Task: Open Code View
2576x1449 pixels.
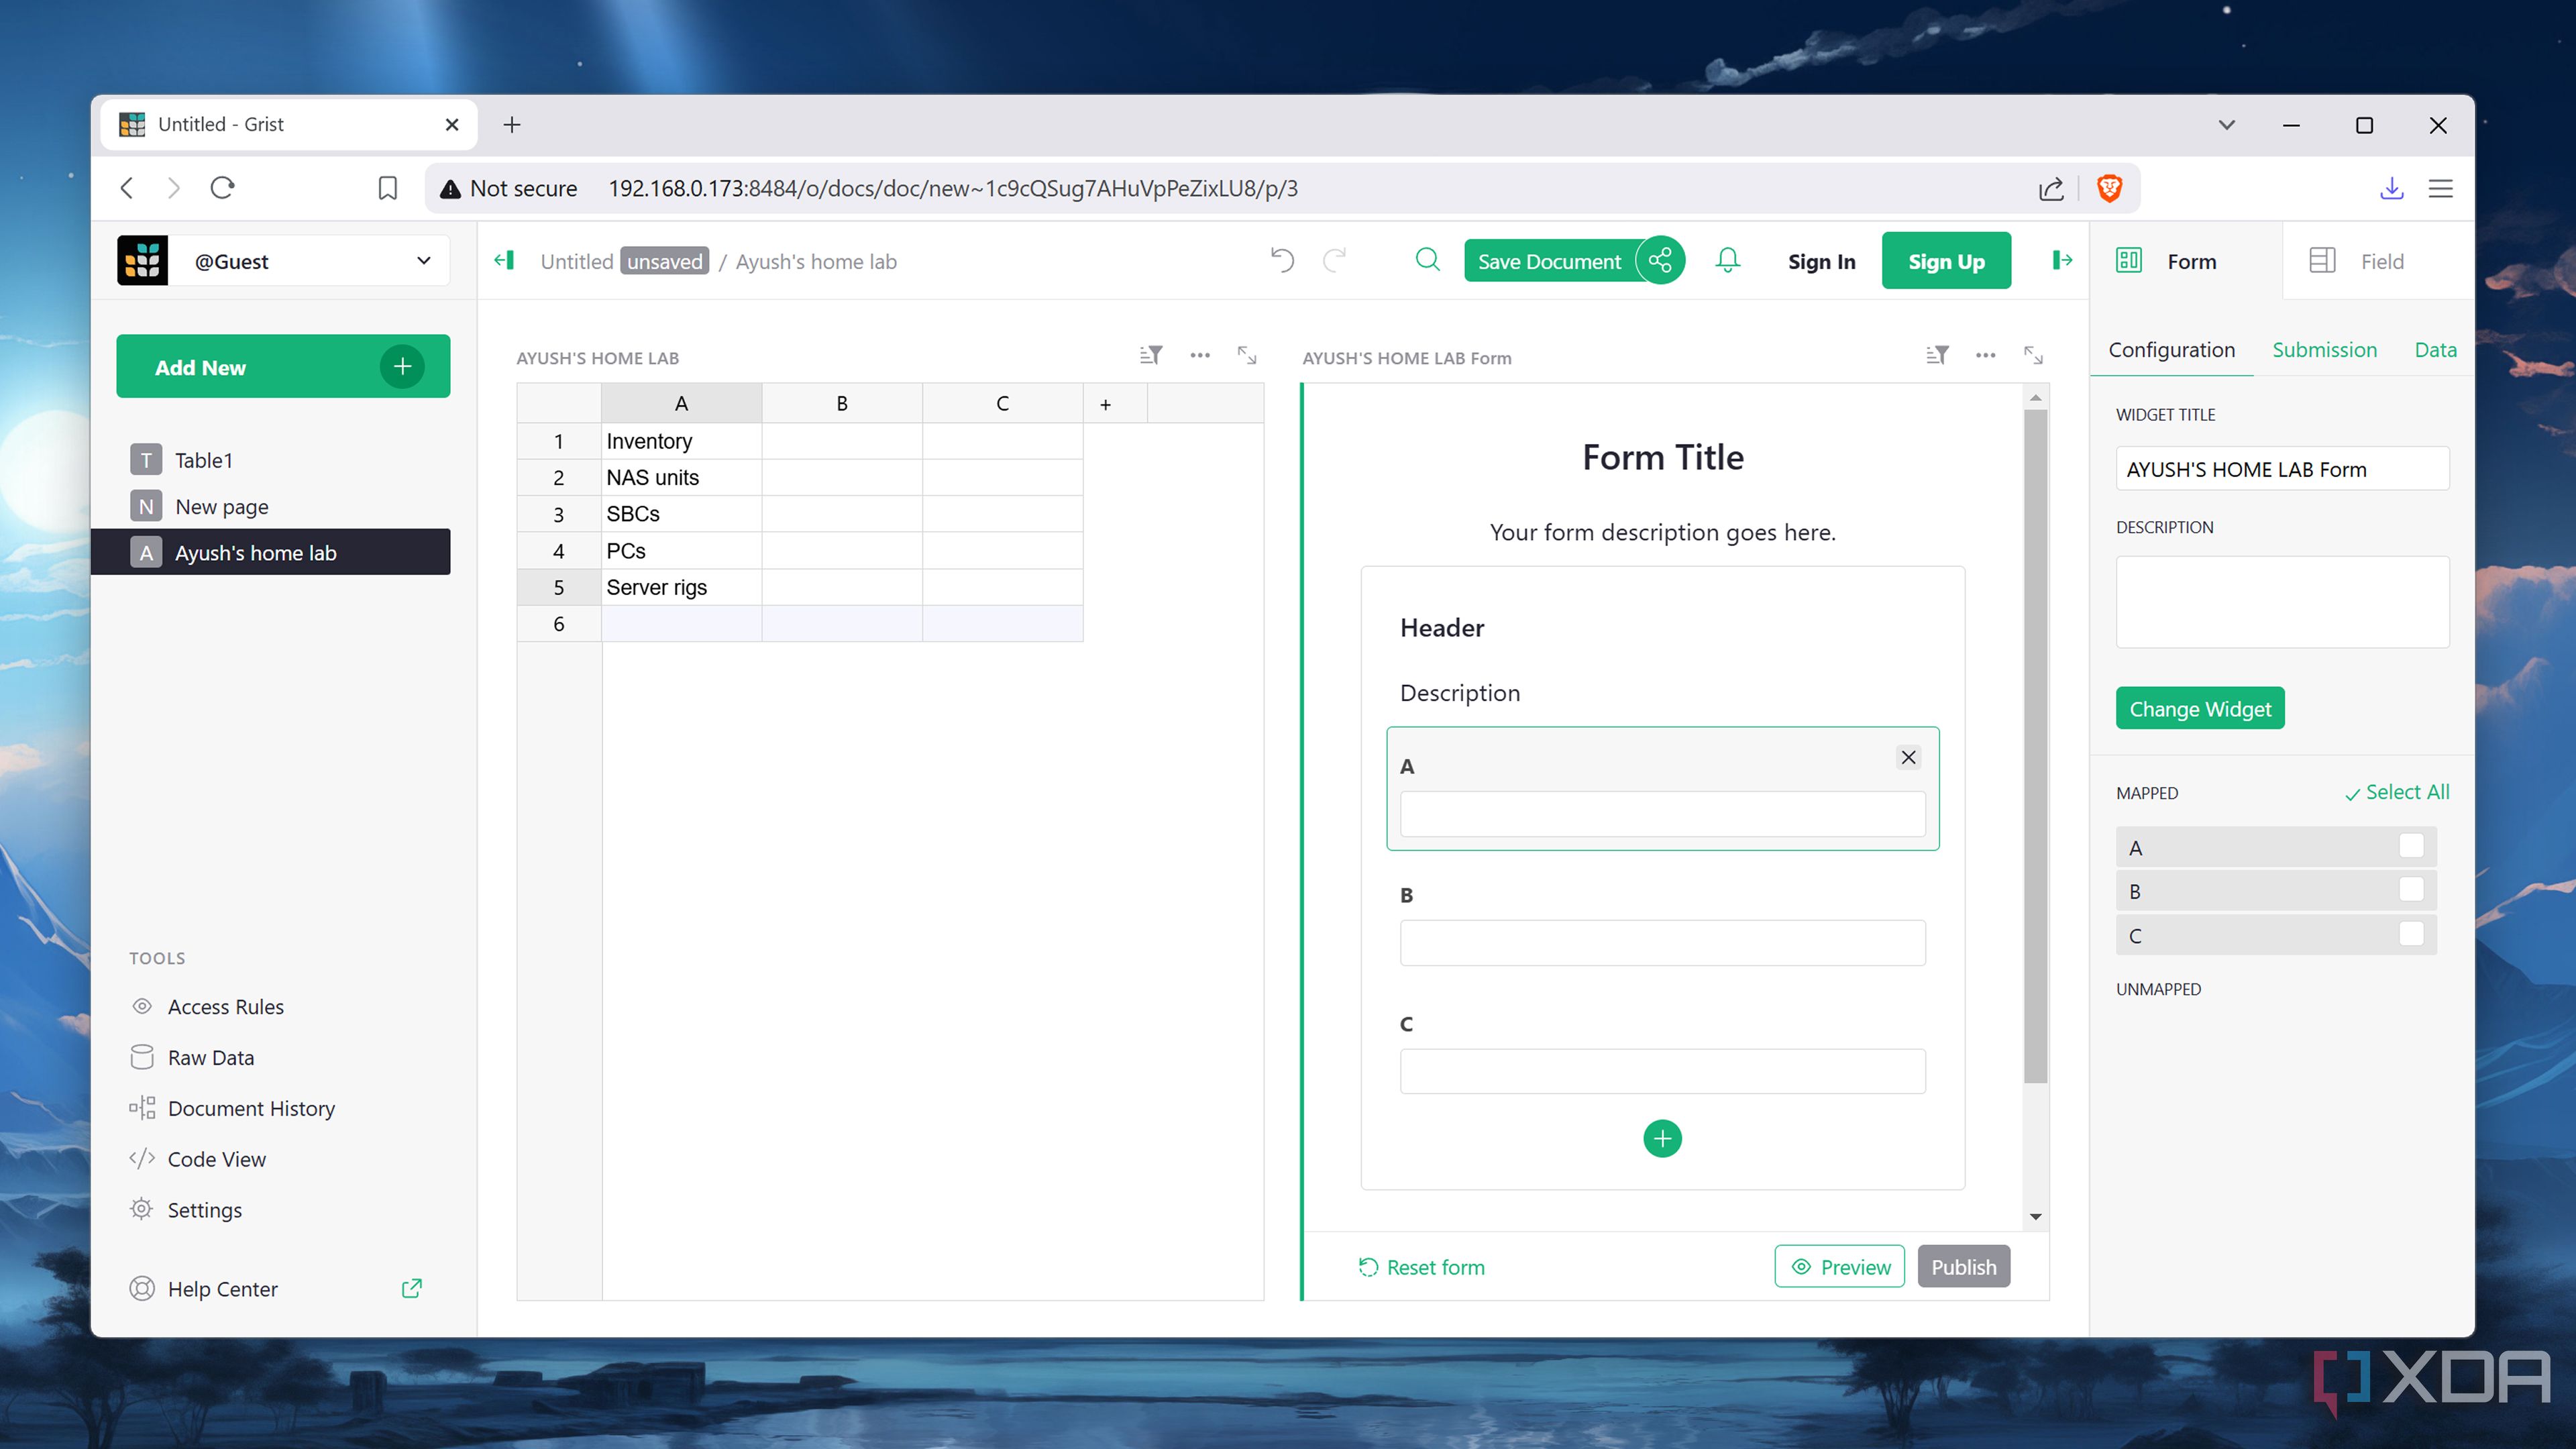Action: pos(216,1159)
